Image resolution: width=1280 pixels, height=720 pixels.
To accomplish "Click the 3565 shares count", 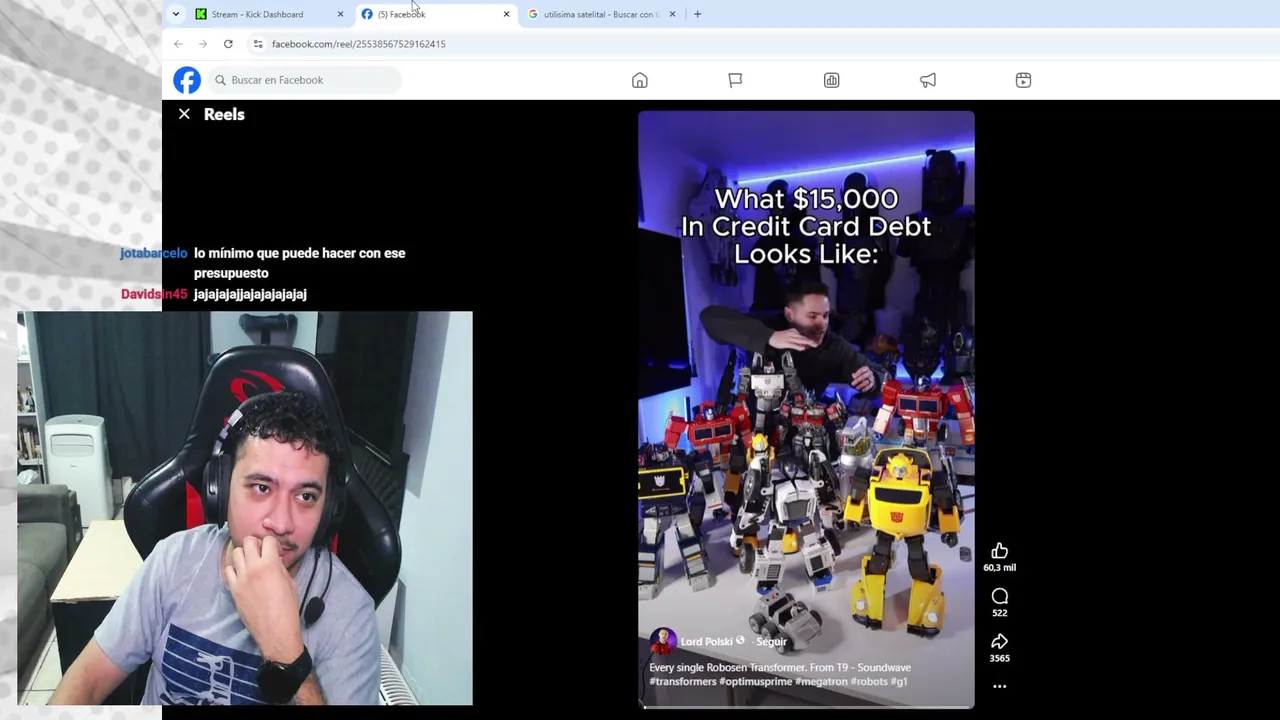I will click(x=999, y=658).
